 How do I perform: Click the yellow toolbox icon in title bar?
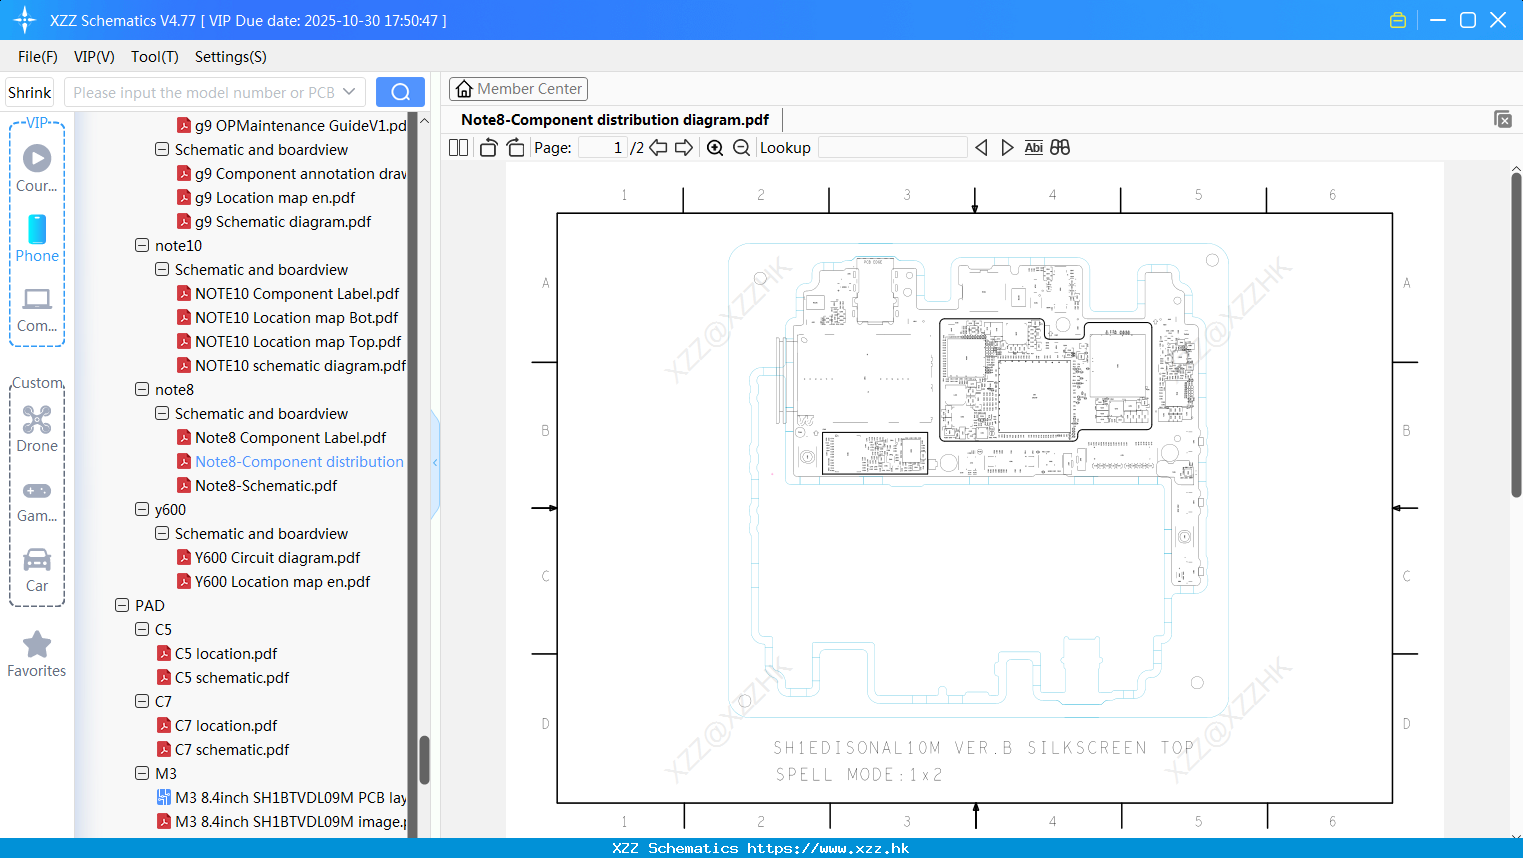[1398, 20]
